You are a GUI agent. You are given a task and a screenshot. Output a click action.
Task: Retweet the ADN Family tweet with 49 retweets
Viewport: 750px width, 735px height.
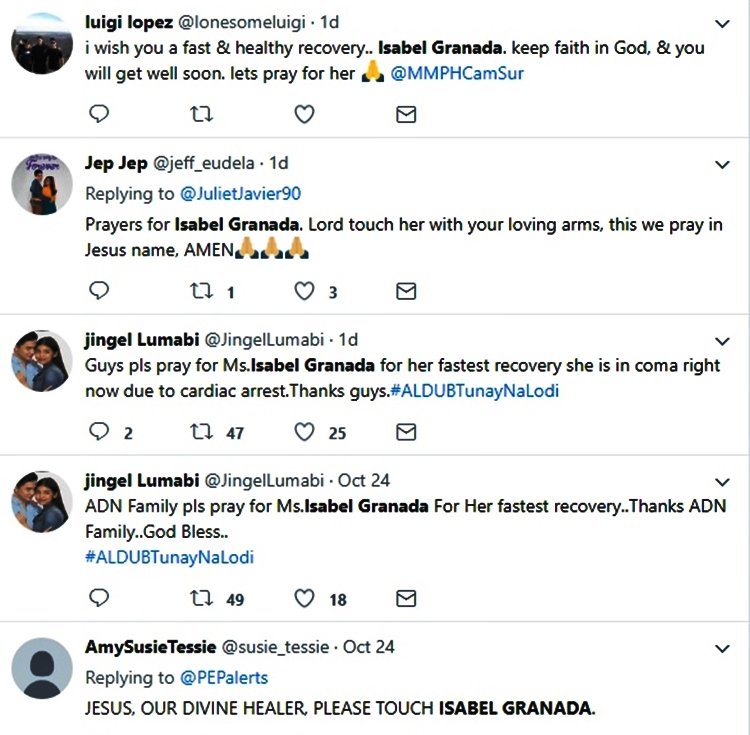[202, 598]
